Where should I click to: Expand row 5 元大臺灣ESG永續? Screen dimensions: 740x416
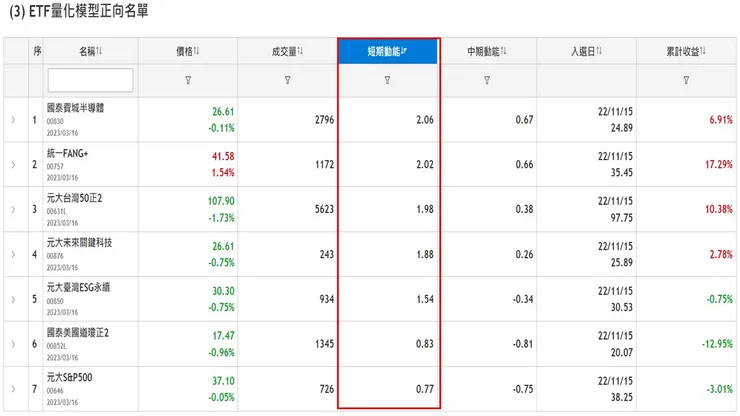pos(13,299)
